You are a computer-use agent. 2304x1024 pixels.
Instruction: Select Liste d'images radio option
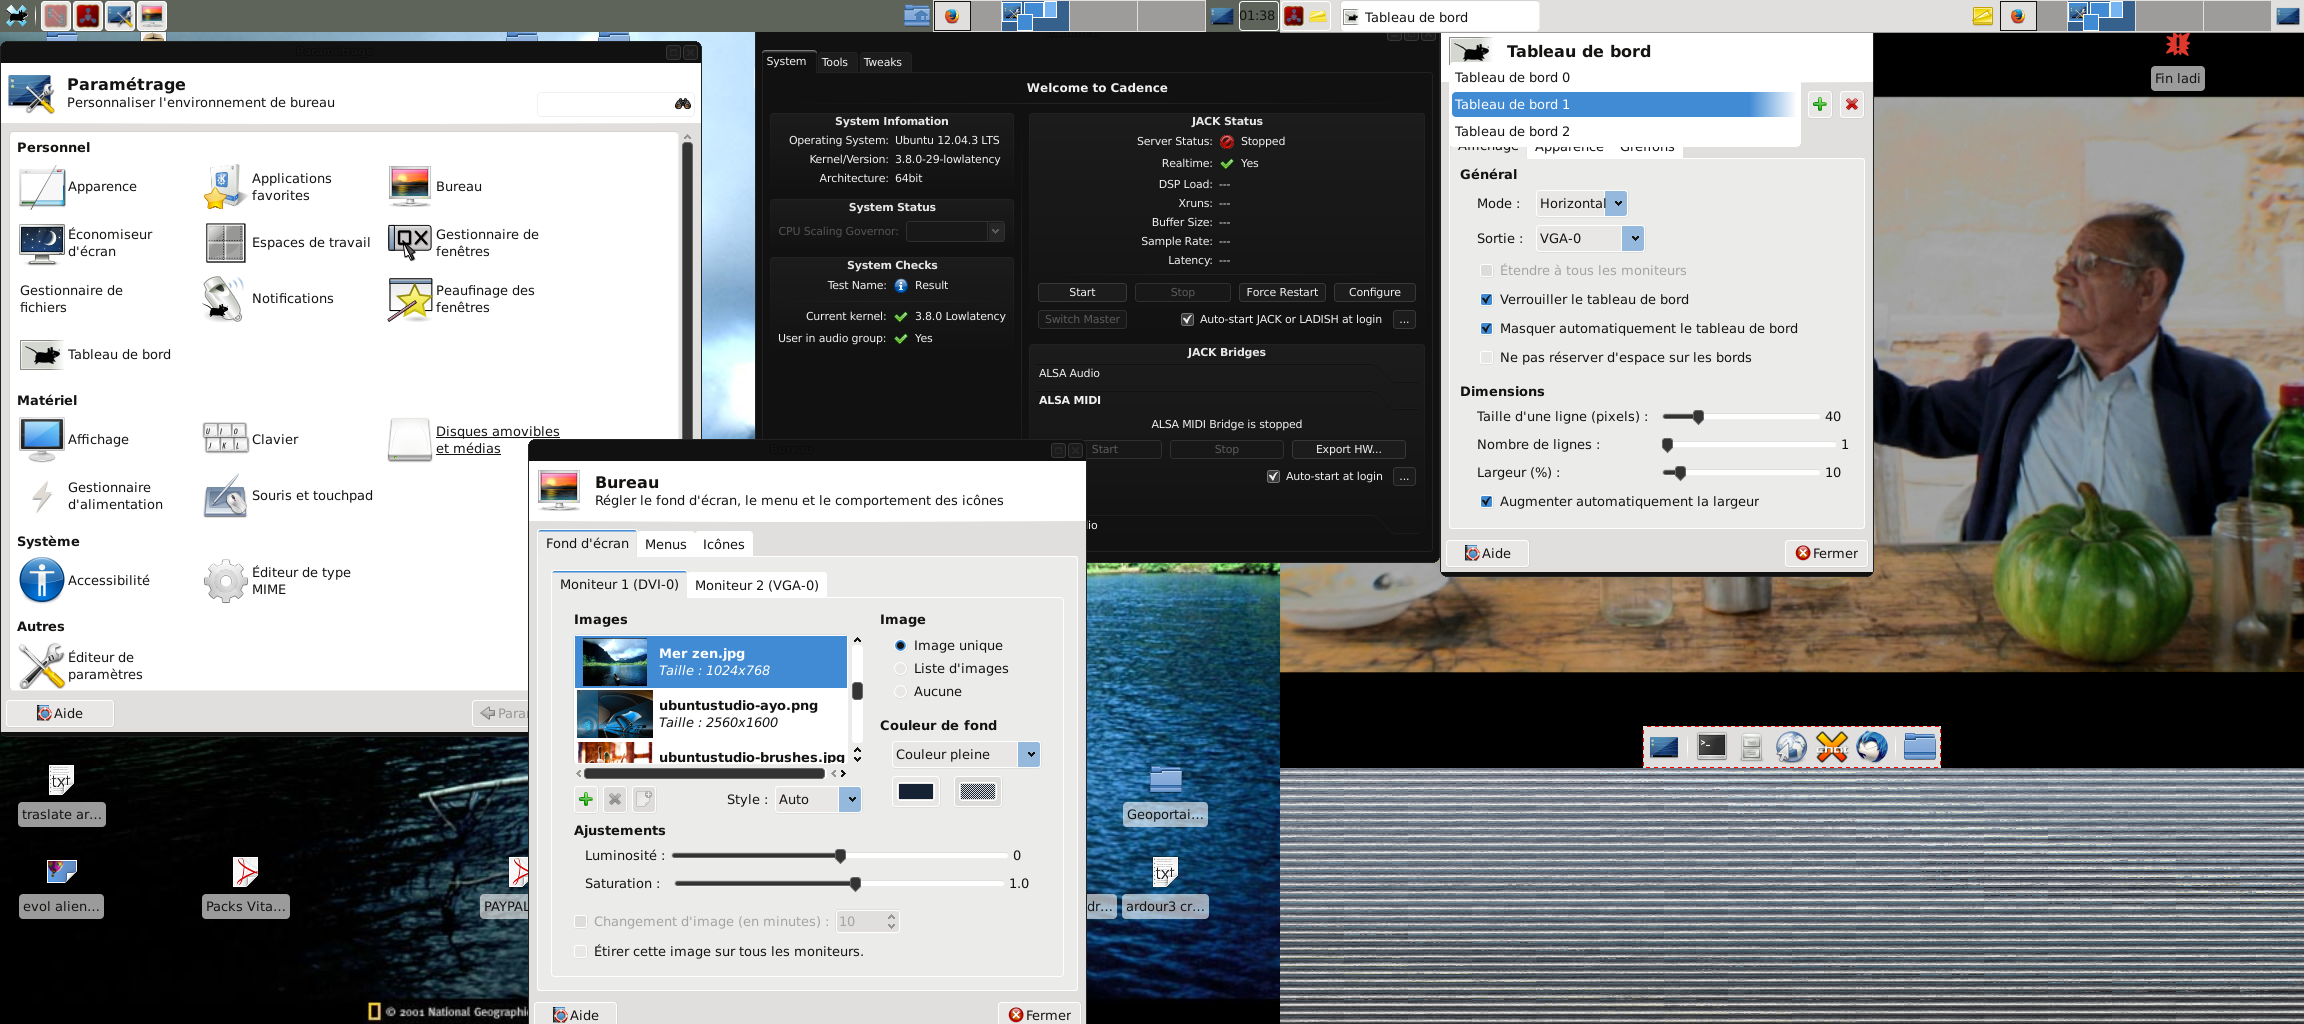click(900, 668)
